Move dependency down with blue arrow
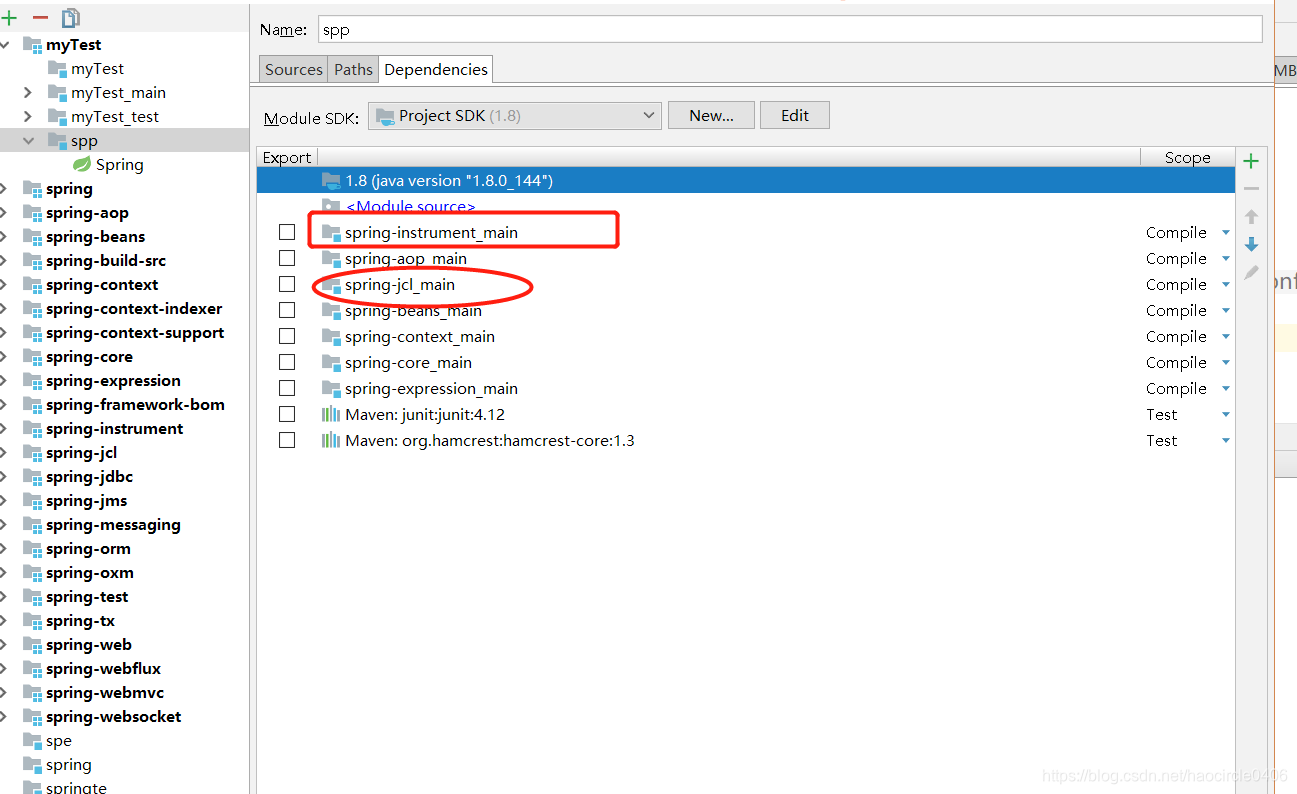The height and width of the screenshot is (794, 1297). (x=1251, y=244)
